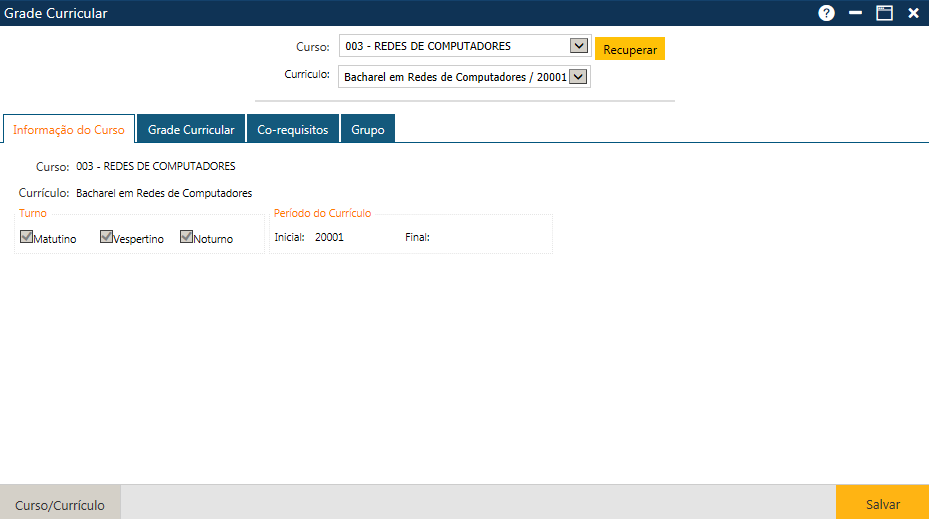Click the Inicial period value 20001
The width and height of the screenshot is (929, 519).
point(329,237)
